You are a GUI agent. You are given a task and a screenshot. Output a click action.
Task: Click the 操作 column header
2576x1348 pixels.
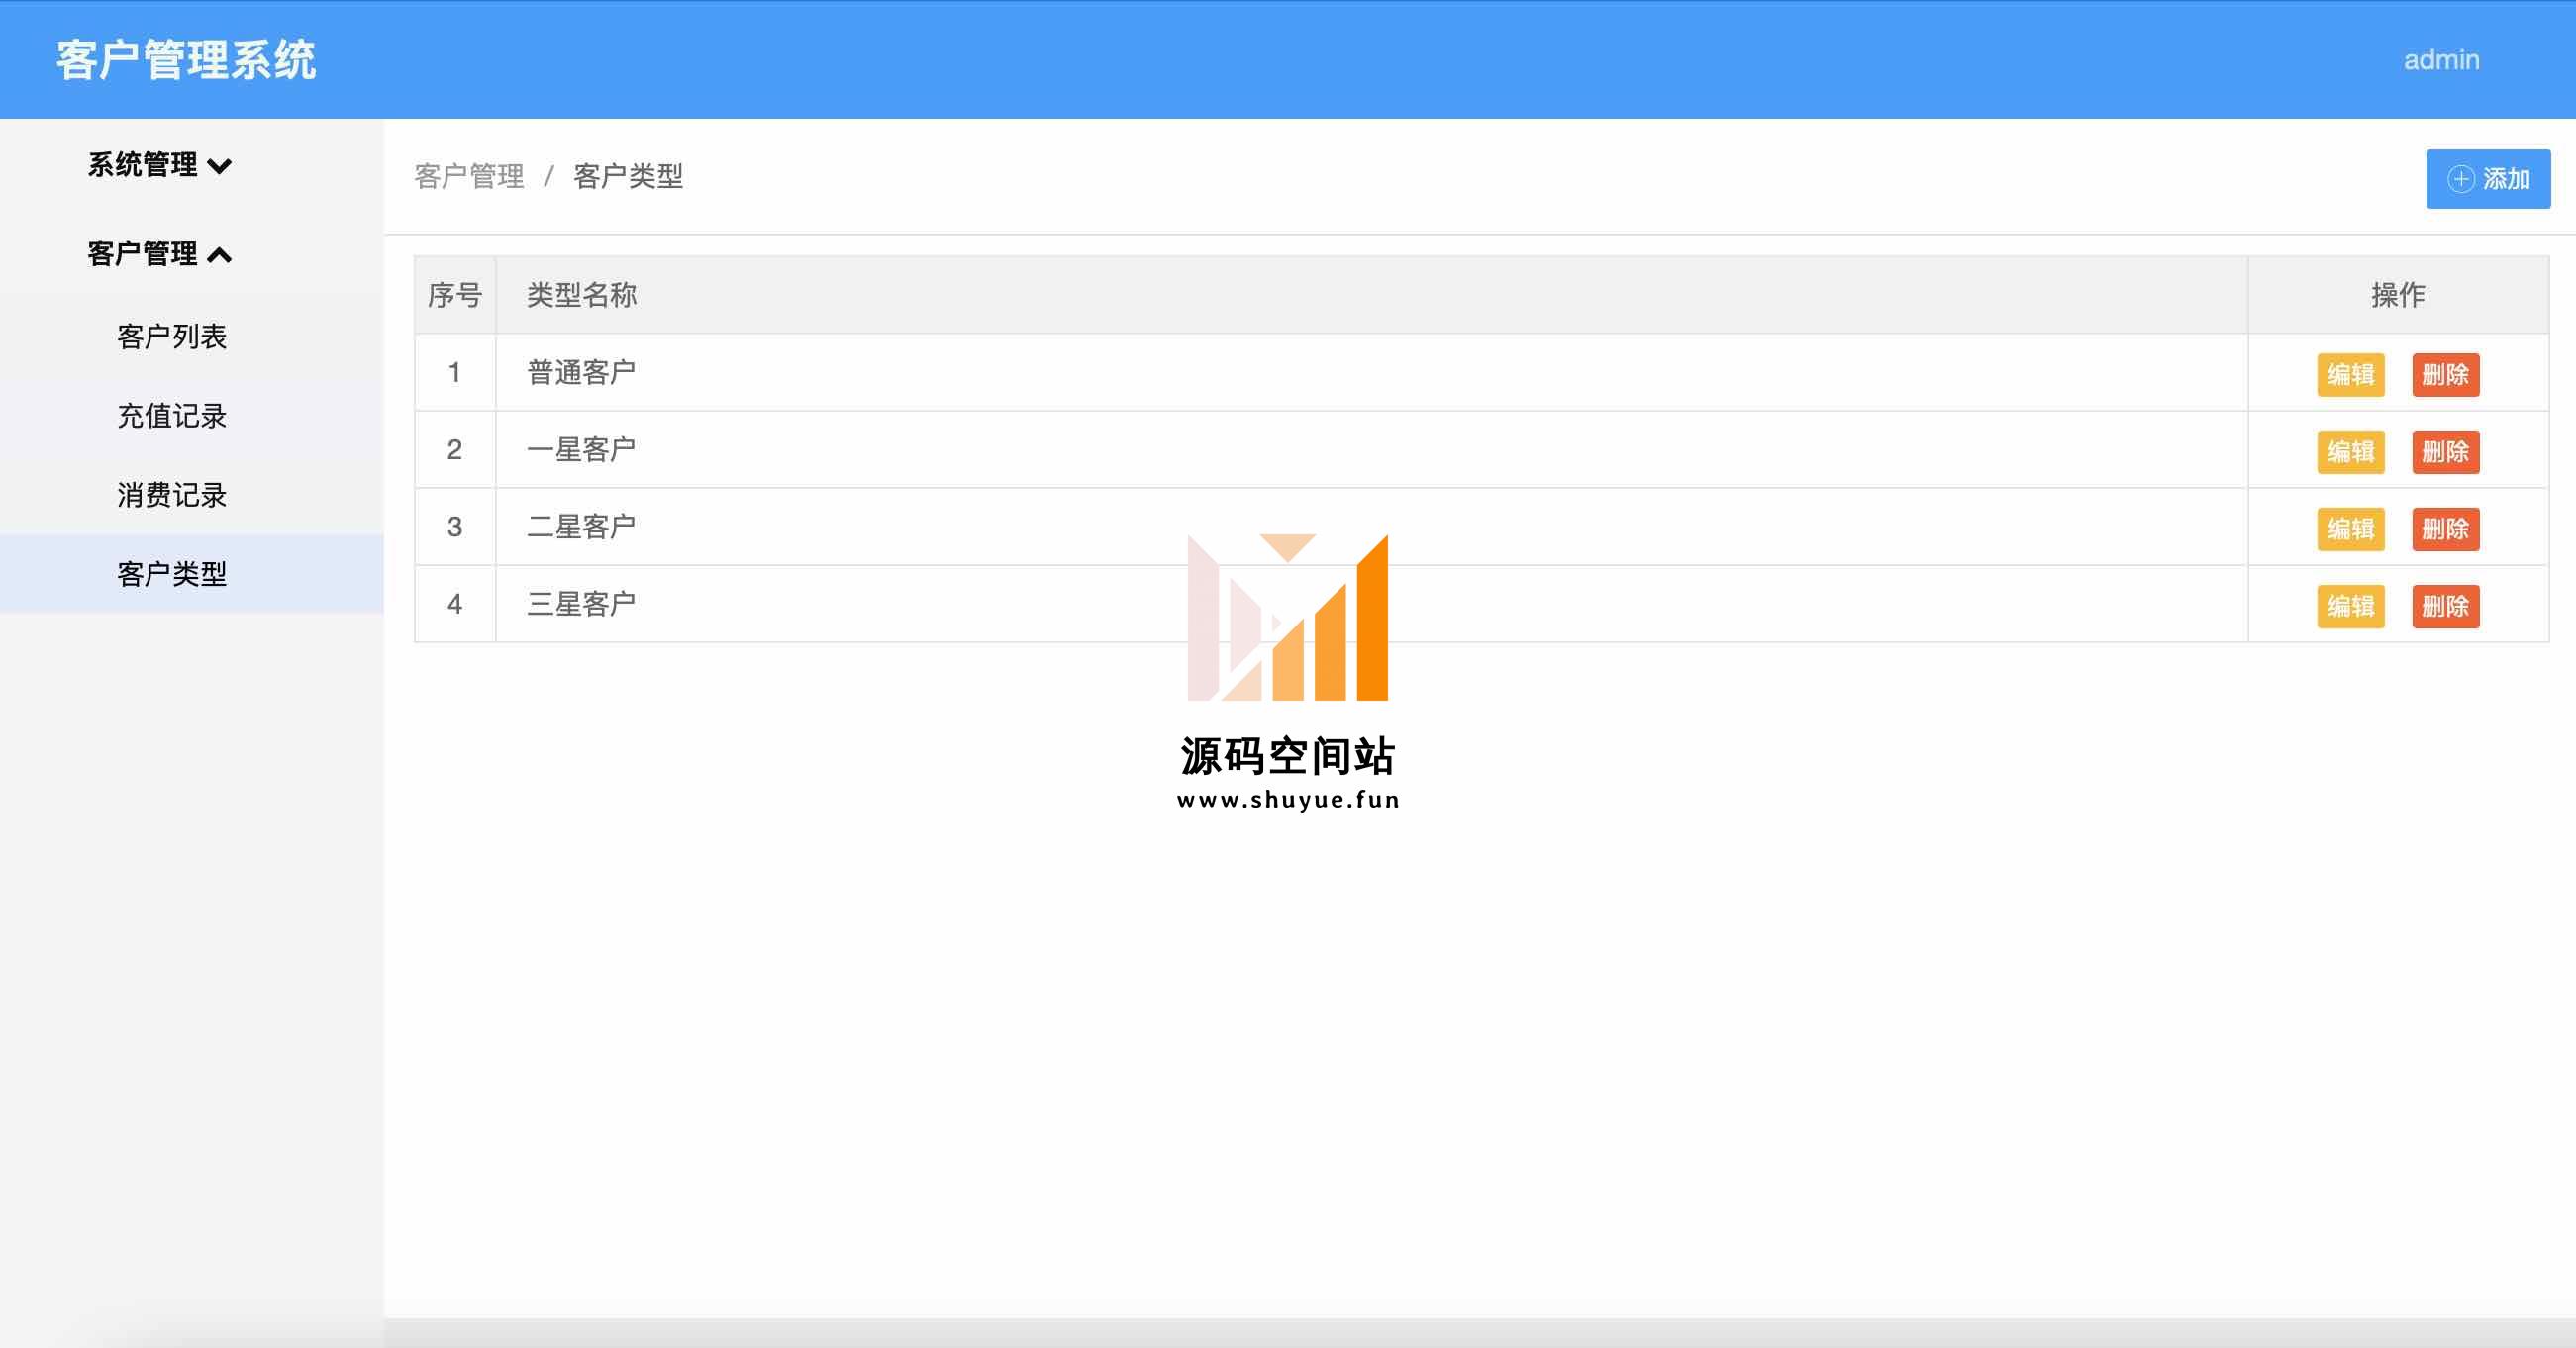click(2398, 295)
